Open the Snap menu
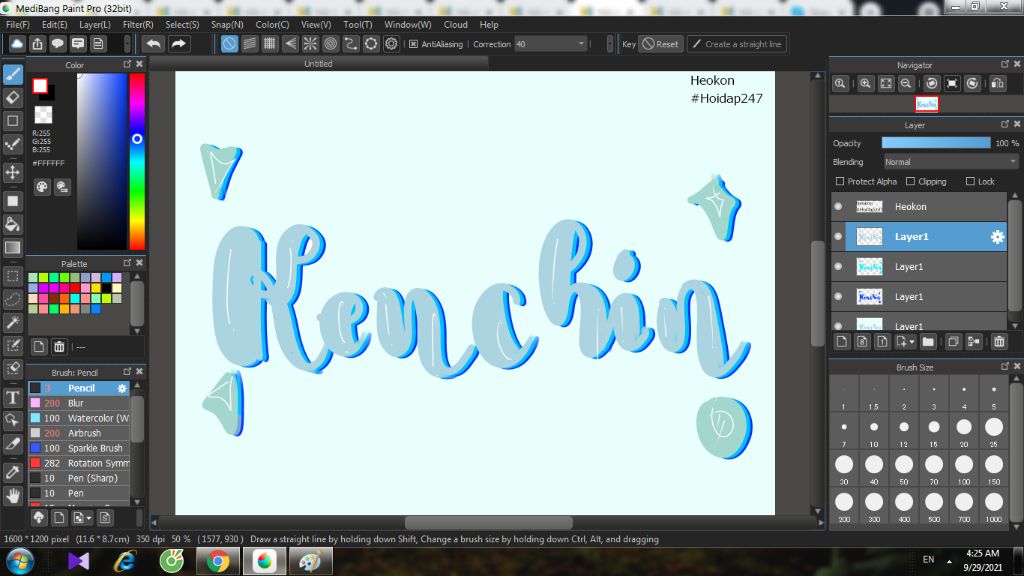This screenshot has width=1024, height=576. 227,25
